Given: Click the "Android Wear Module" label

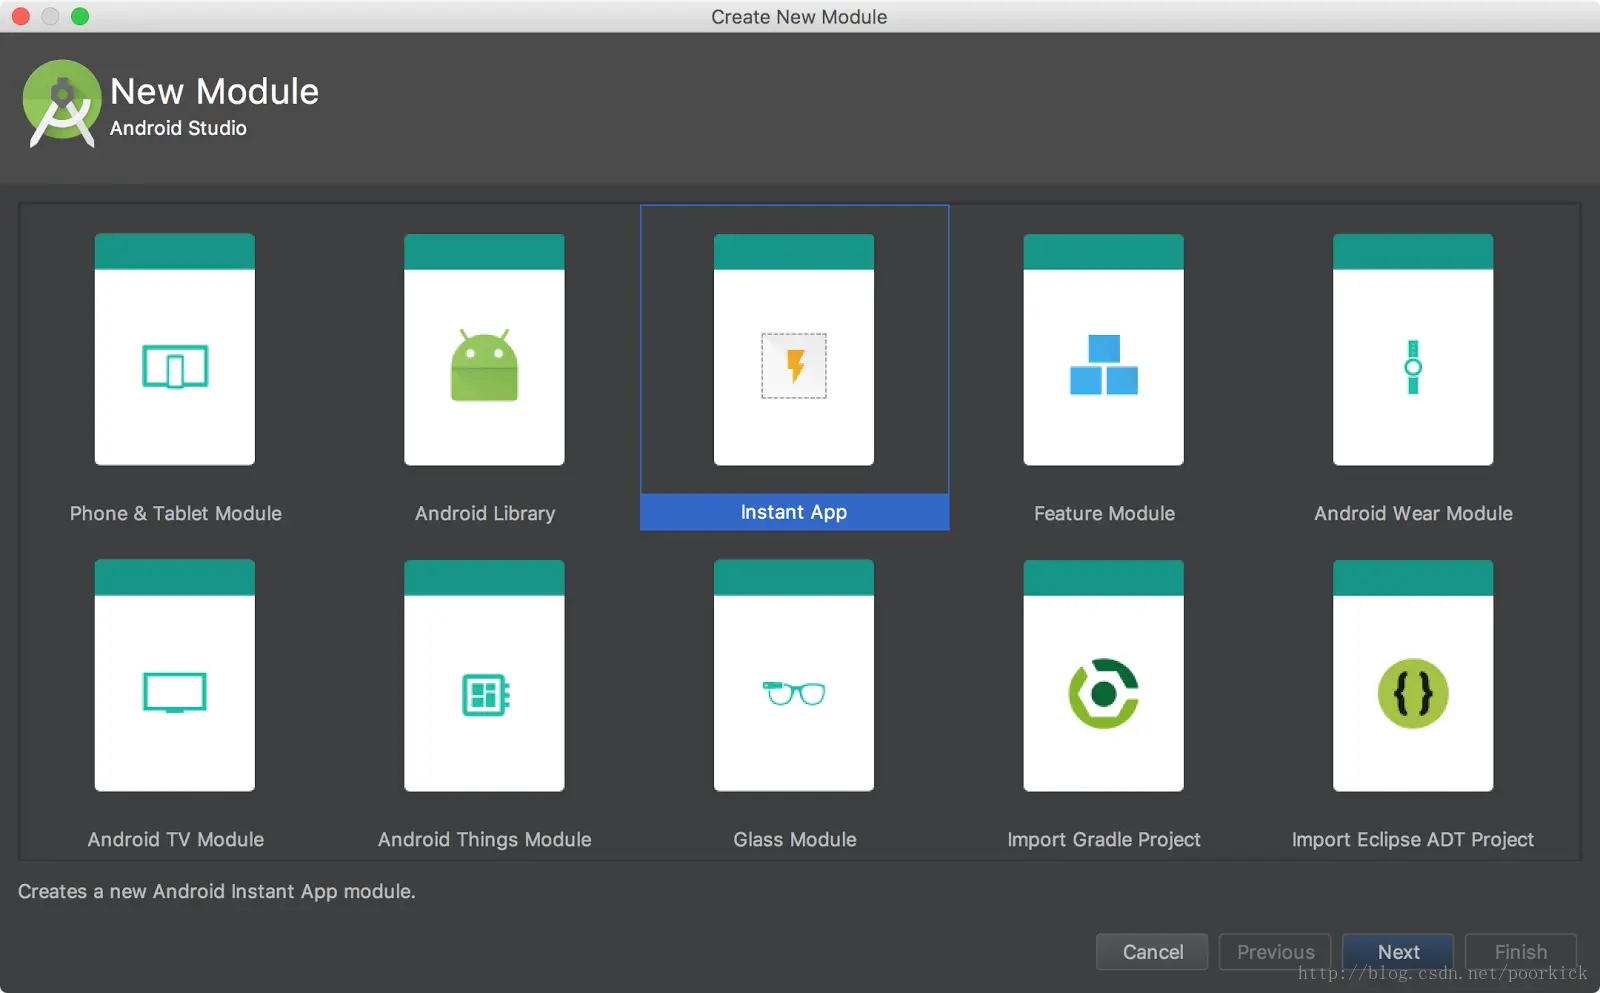Looking at the screenshot, I should tap(1413, 513).
